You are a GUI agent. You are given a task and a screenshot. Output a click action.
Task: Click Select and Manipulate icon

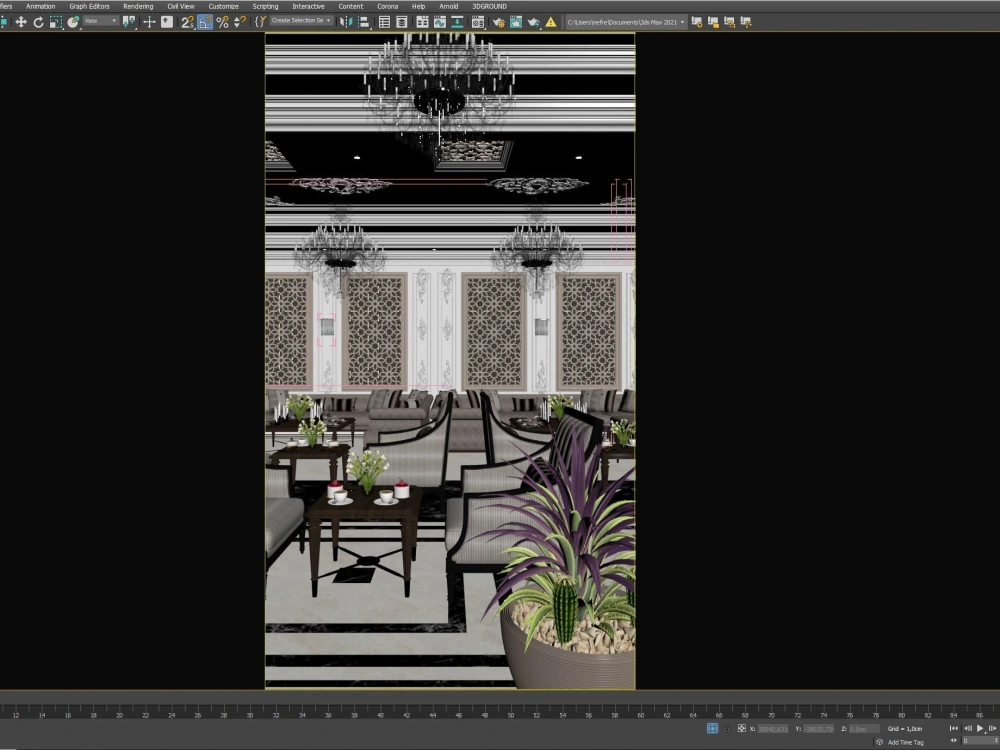(x=149, y=22)
